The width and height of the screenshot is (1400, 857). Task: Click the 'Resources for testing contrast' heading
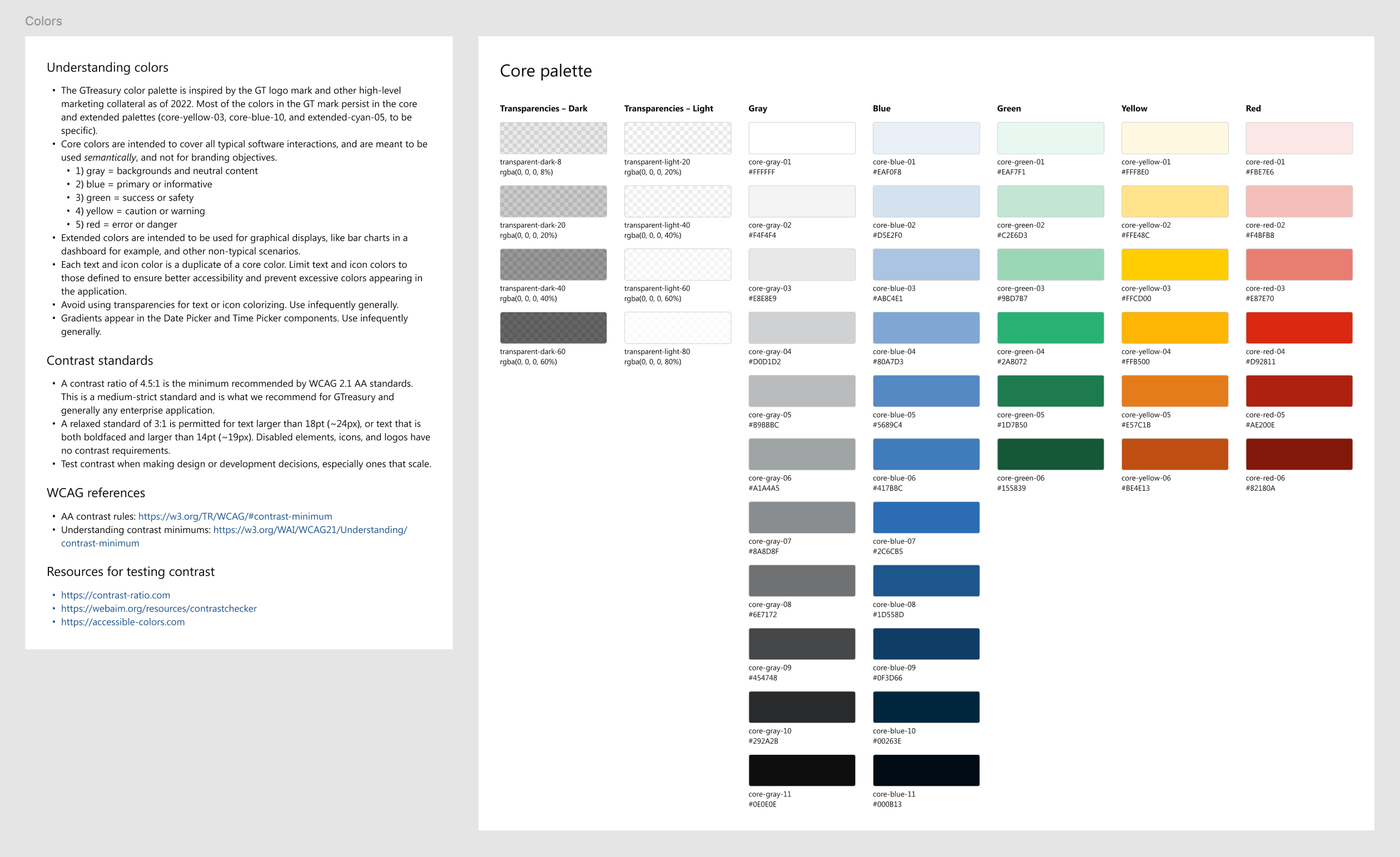pos(131,572)
